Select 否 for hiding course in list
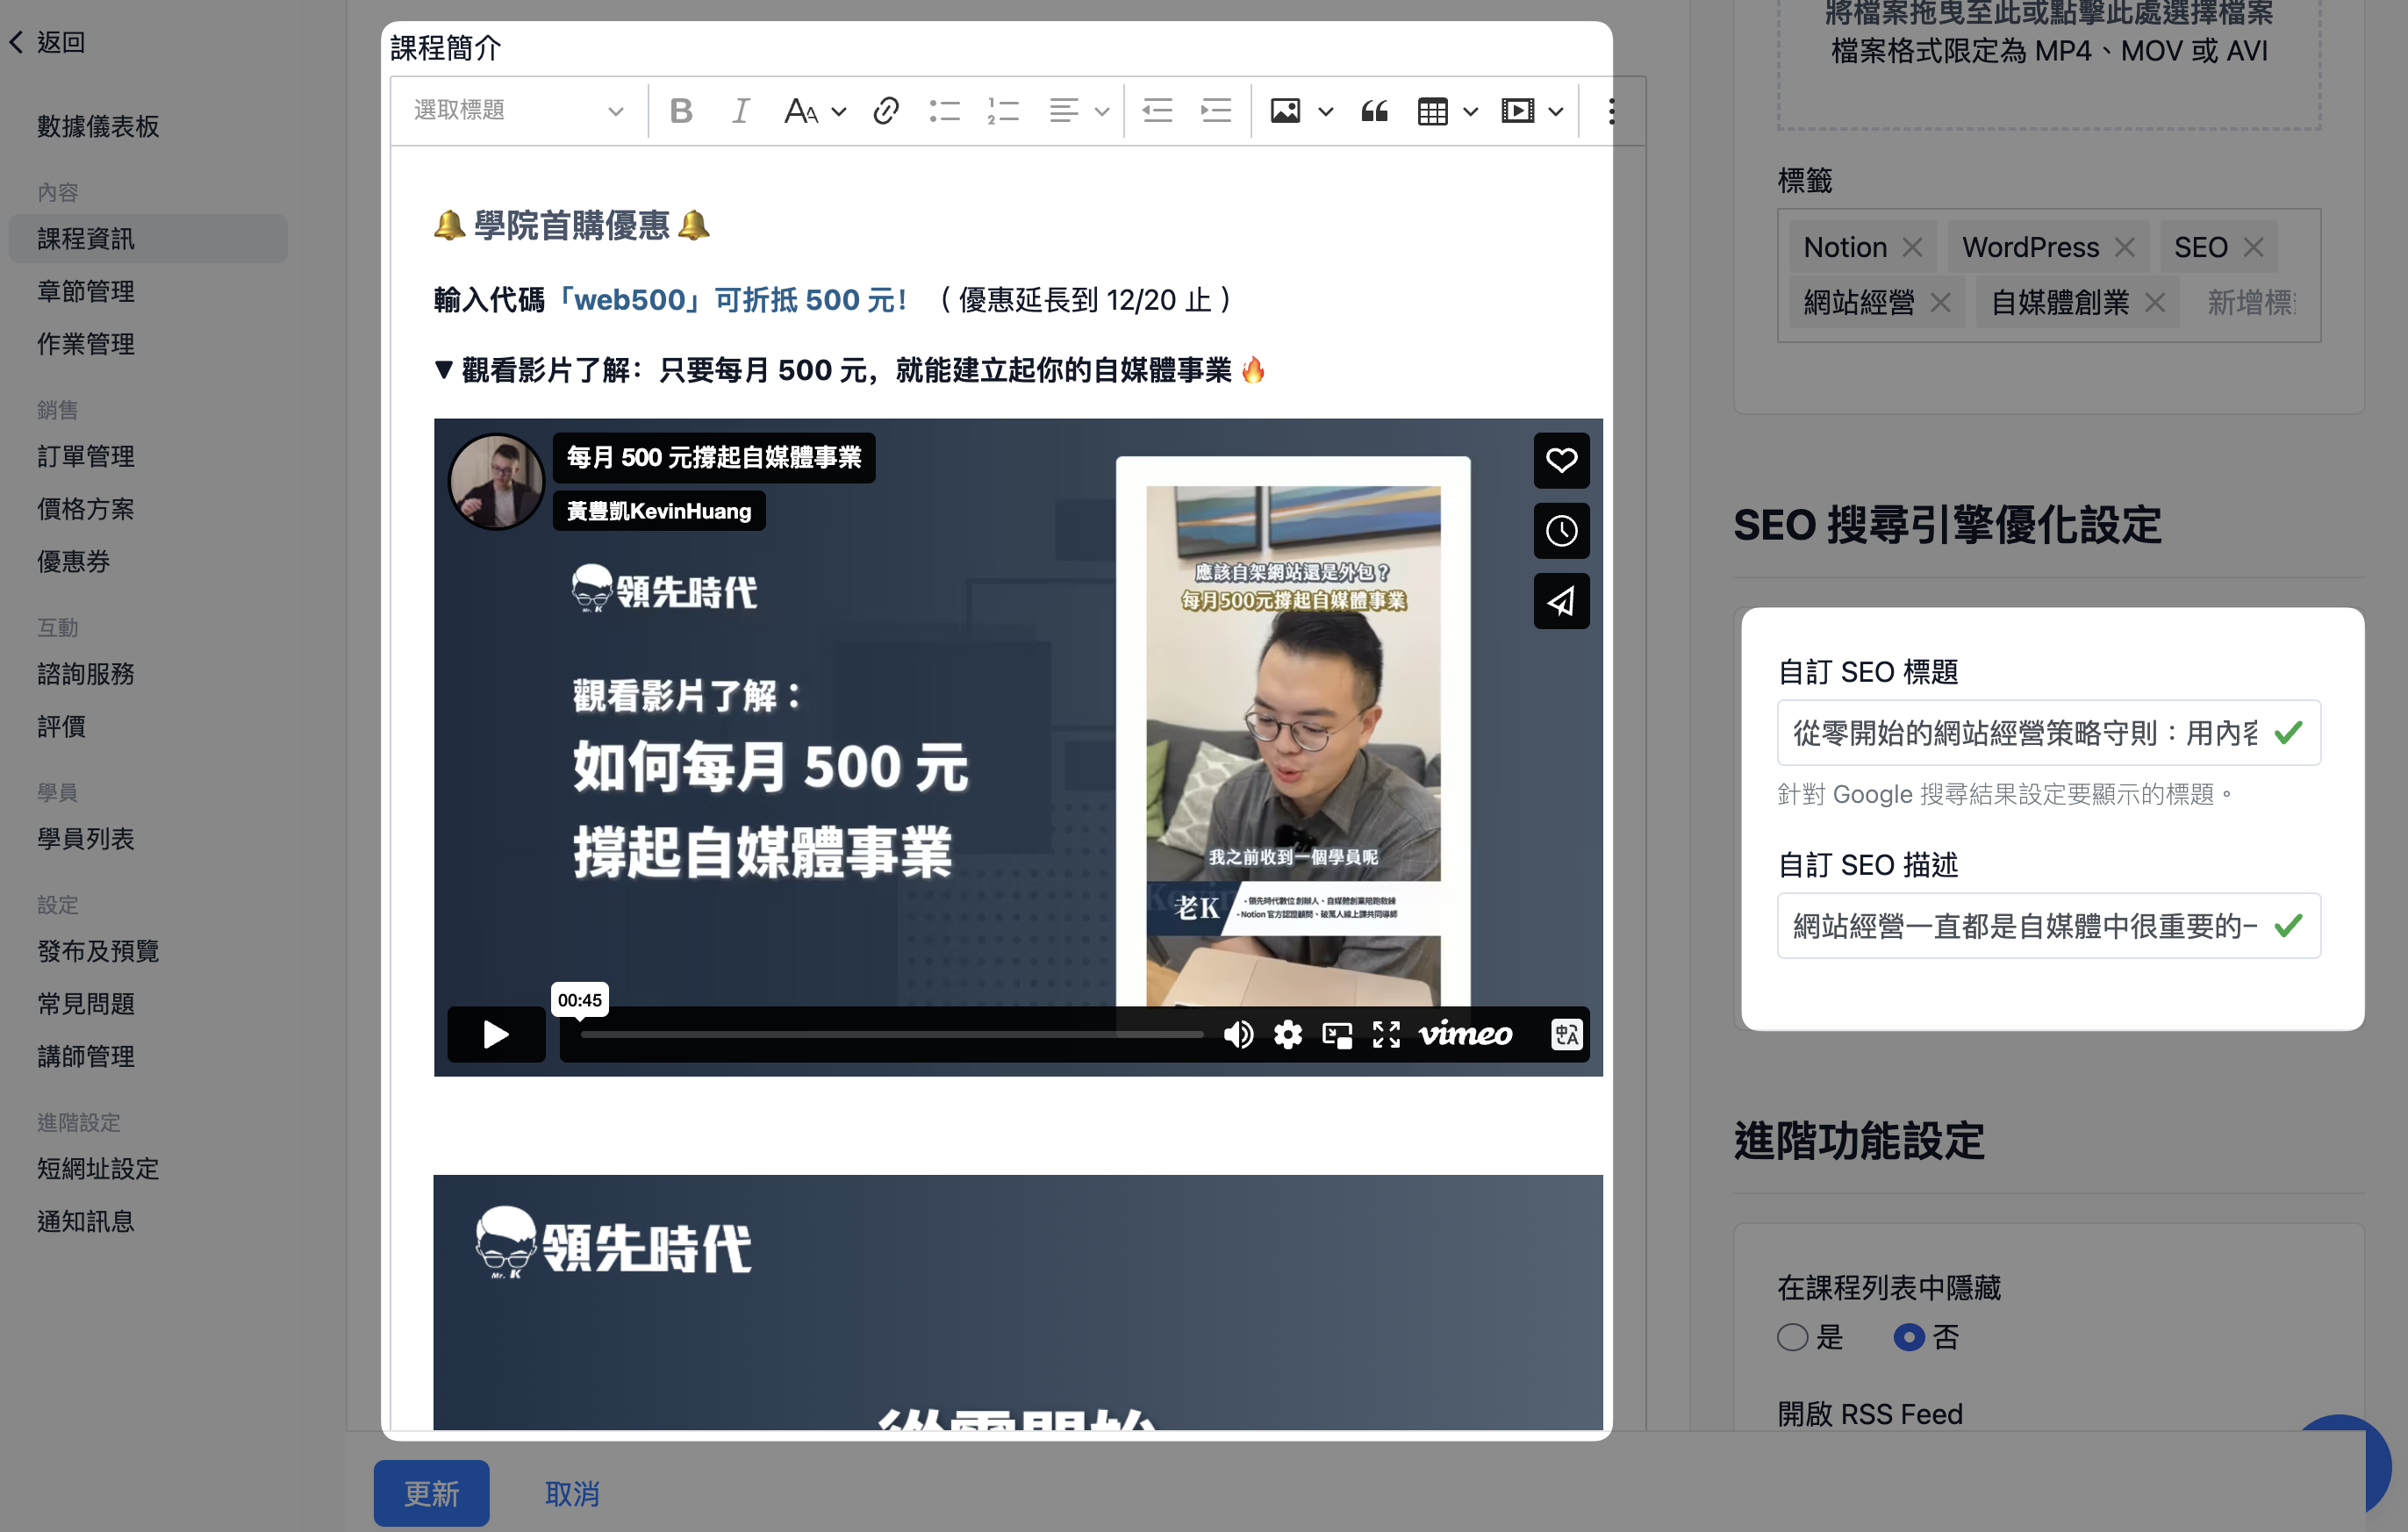Viewport: 2408px width, 1532px height. 1909,1337
